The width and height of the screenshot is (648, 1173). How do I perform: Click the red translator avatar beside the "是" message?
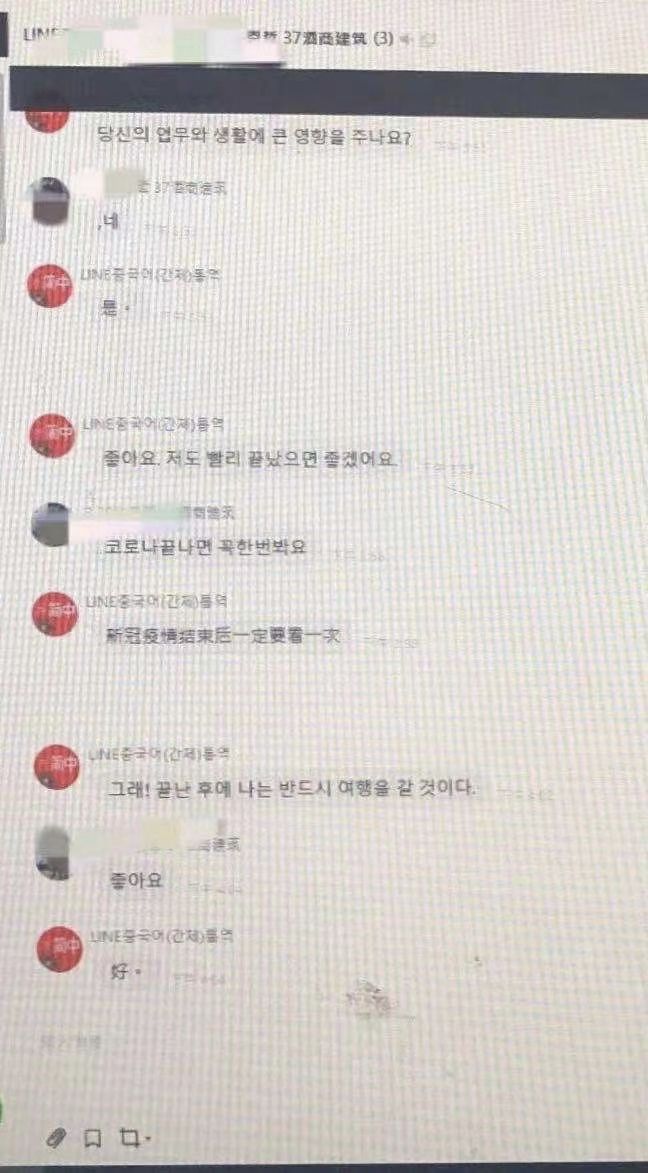pos(49,285)
